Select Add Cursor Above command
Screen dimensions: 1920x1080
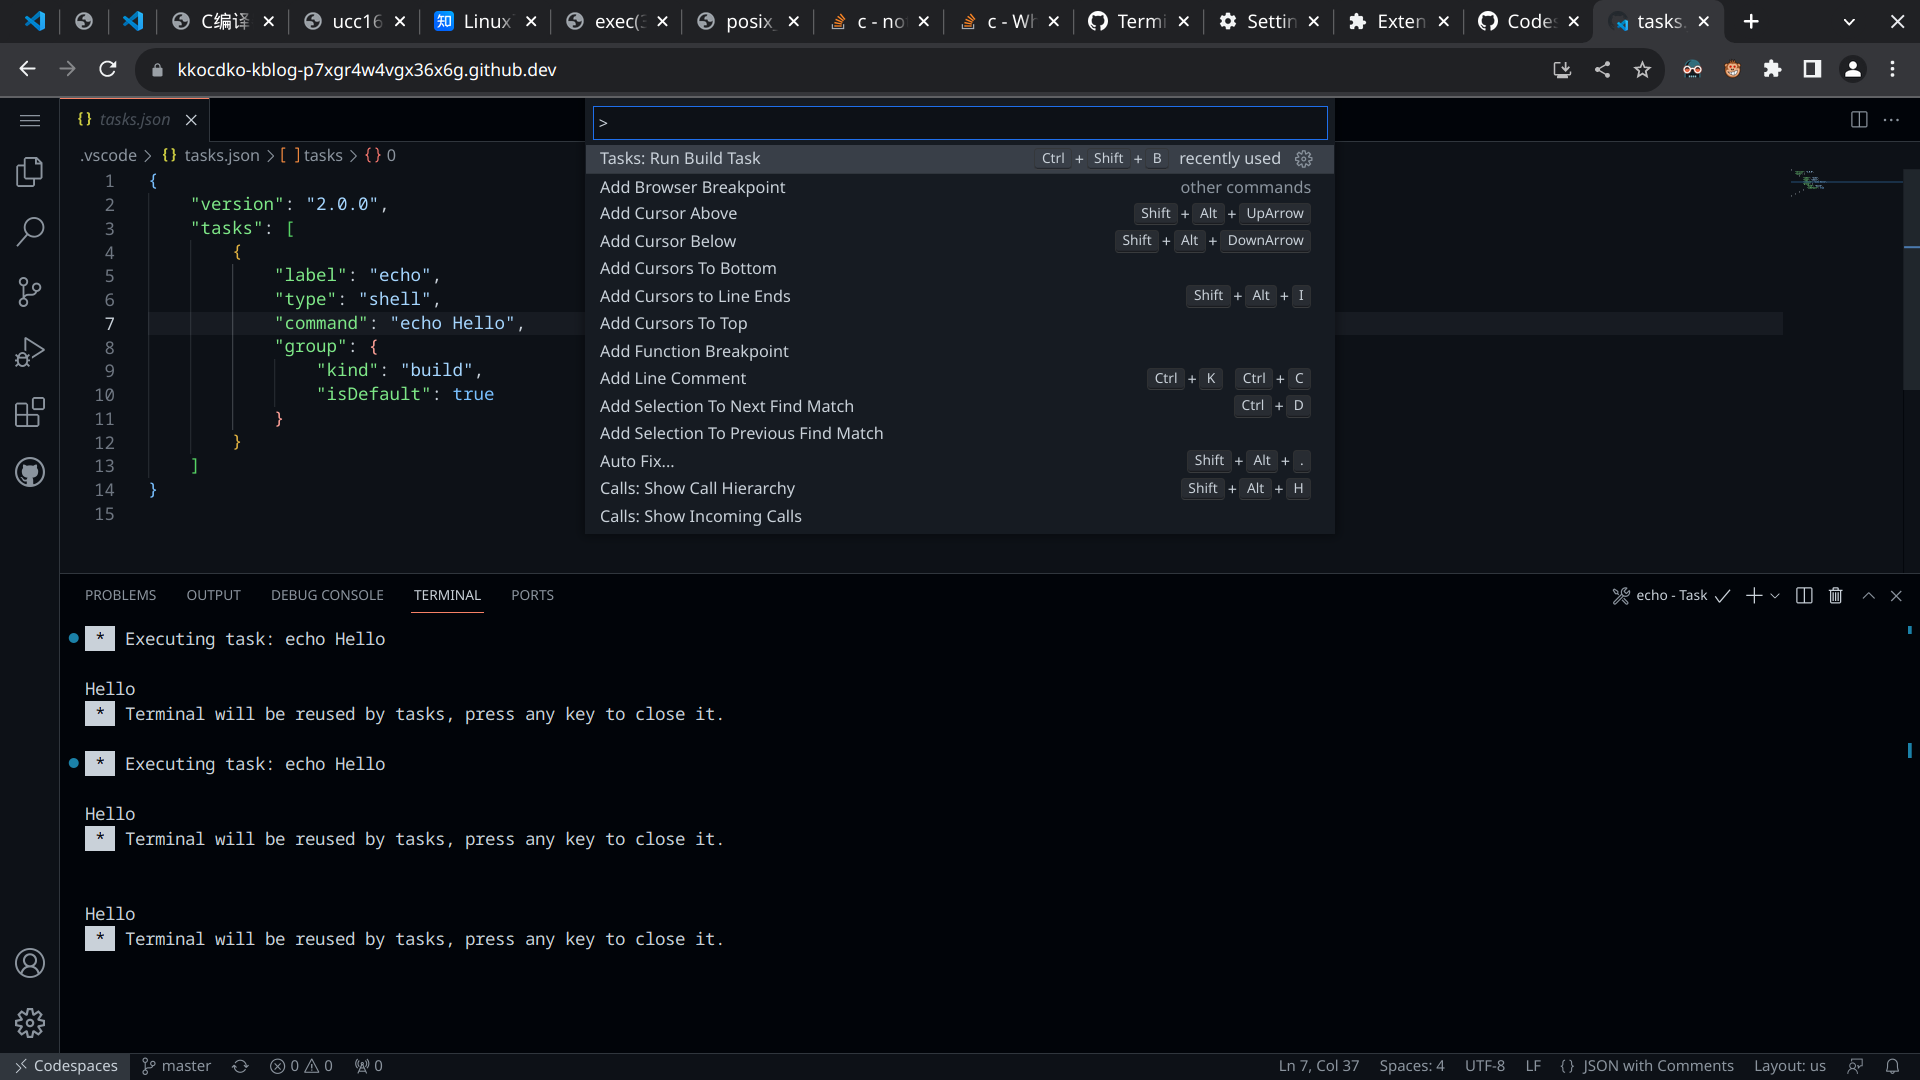click(x=959, y=213)
